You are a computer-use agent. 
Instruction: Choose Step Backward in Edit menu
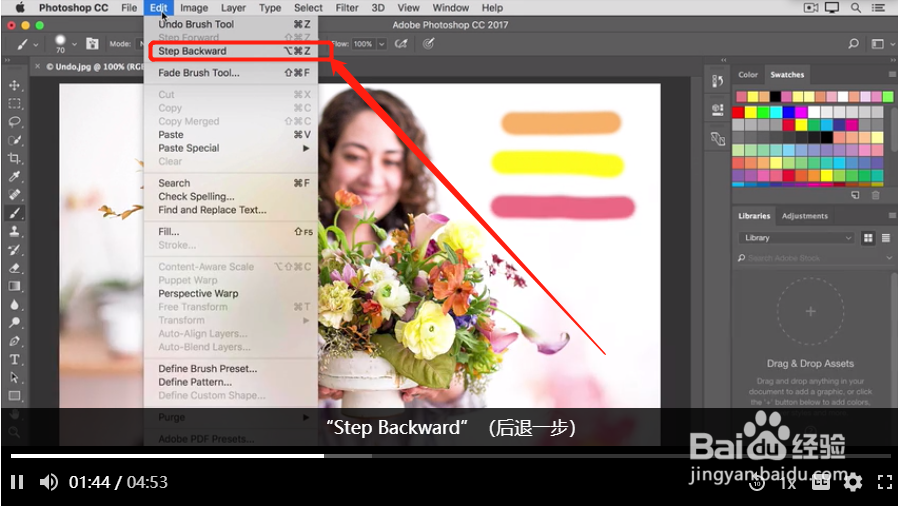point(231,51)
